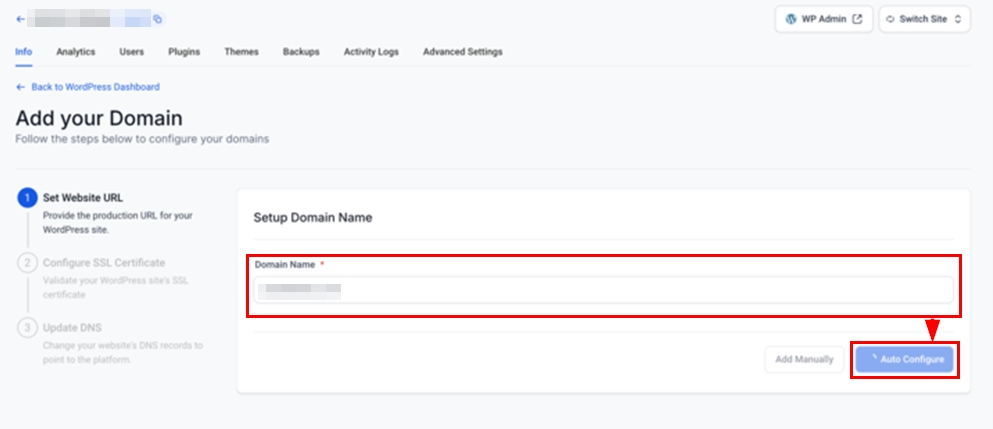Open WP Admin in a new window

pyautogui.click(x=824, y=19)
